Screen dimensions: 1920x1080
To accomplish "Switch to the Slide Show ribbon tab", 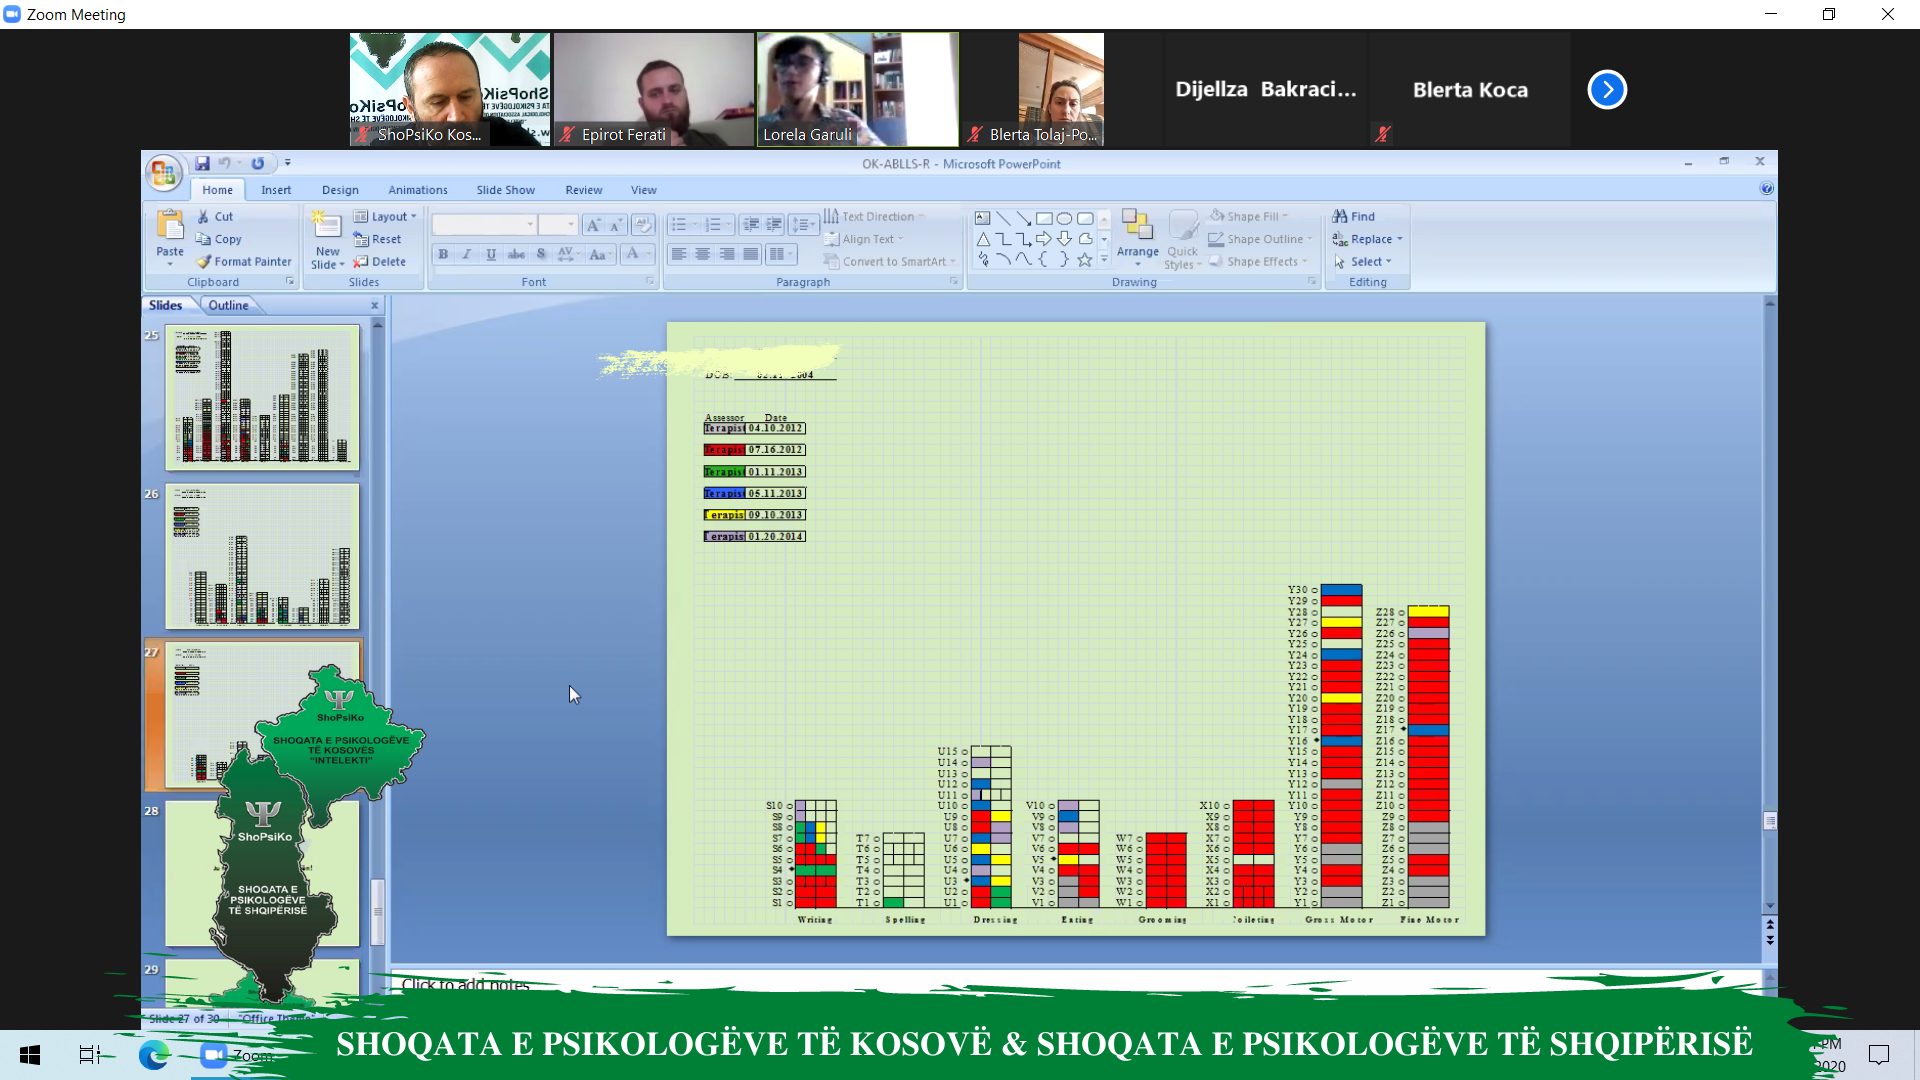I will tap(505, 190).
